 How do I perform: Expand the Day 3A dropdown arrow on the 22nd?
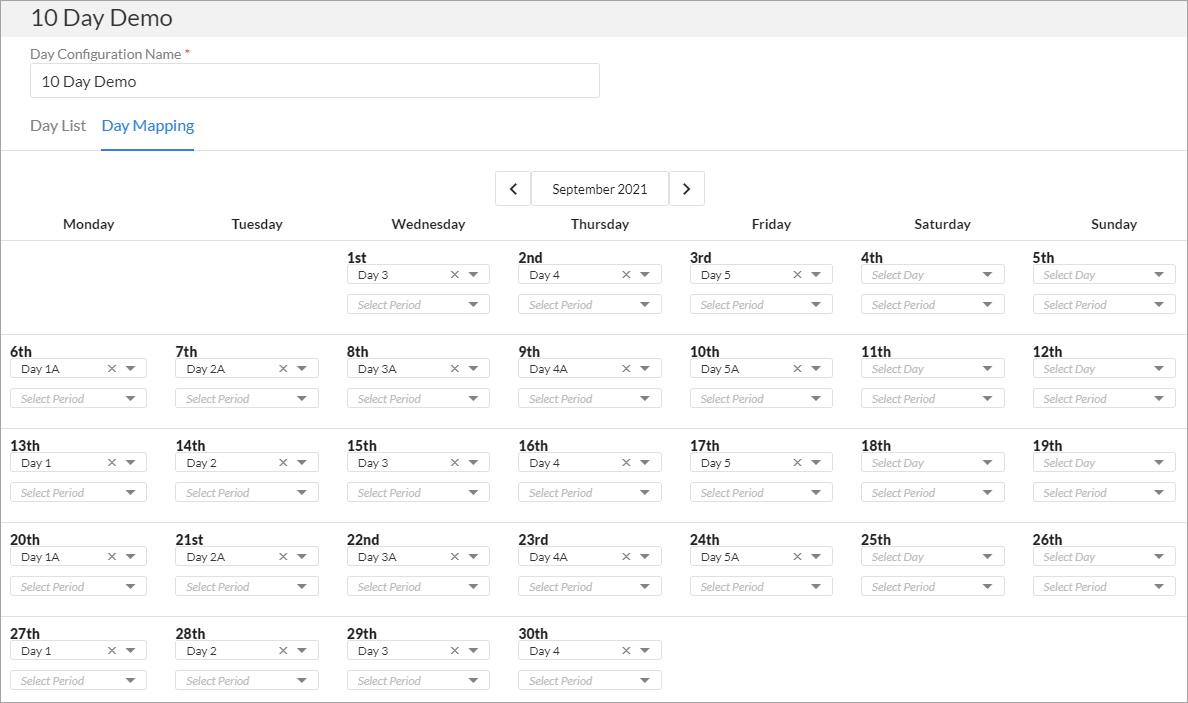[474, 557]
